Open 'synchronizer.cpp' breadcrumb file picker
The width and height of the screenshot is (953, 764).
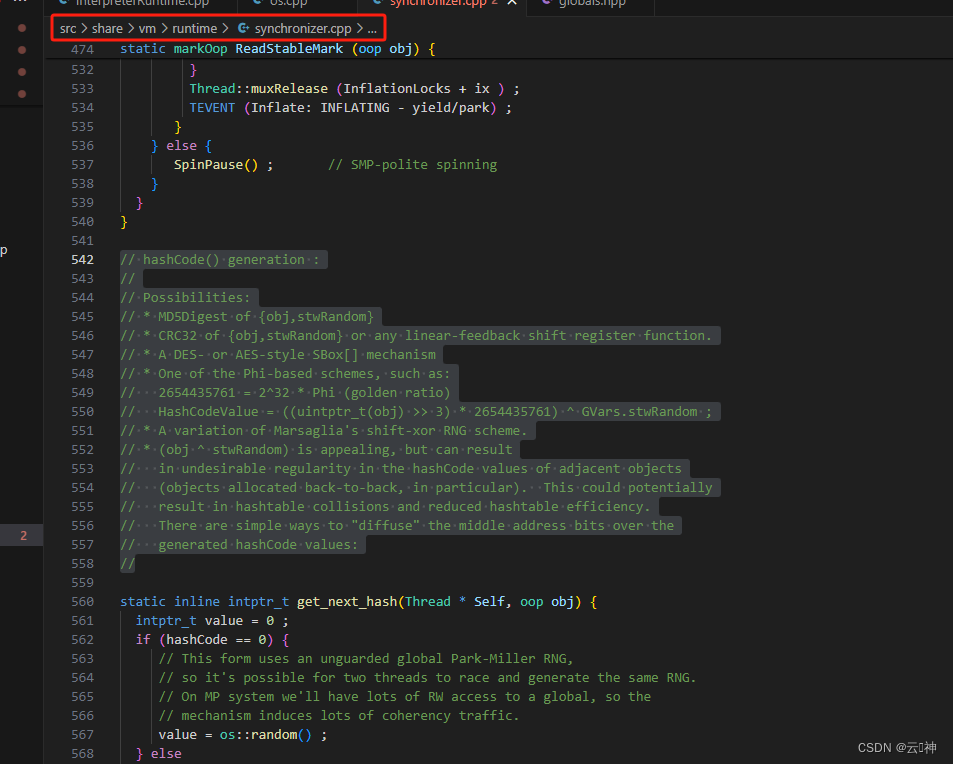coord(303,29)
